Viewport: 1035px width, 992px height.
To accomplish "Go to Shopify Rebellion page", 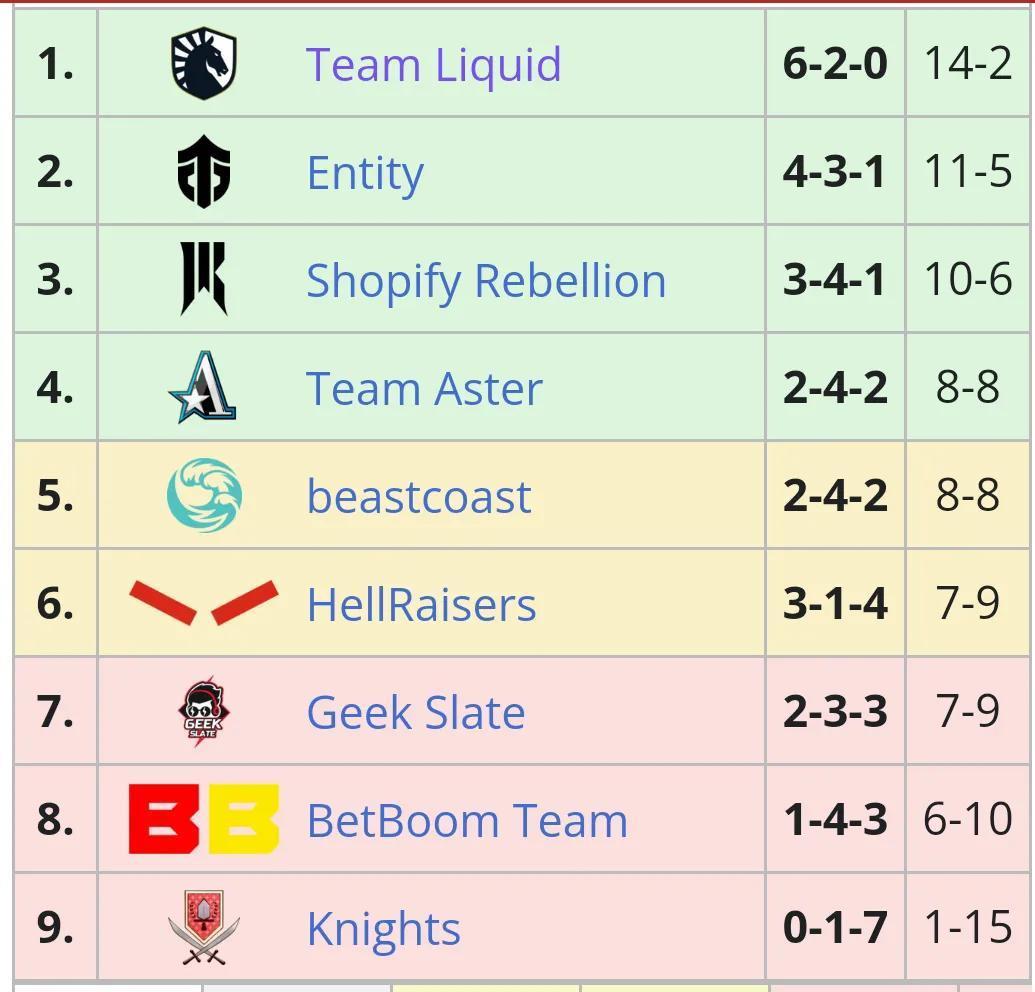I will pyautogui.click(x=486, y=281).
